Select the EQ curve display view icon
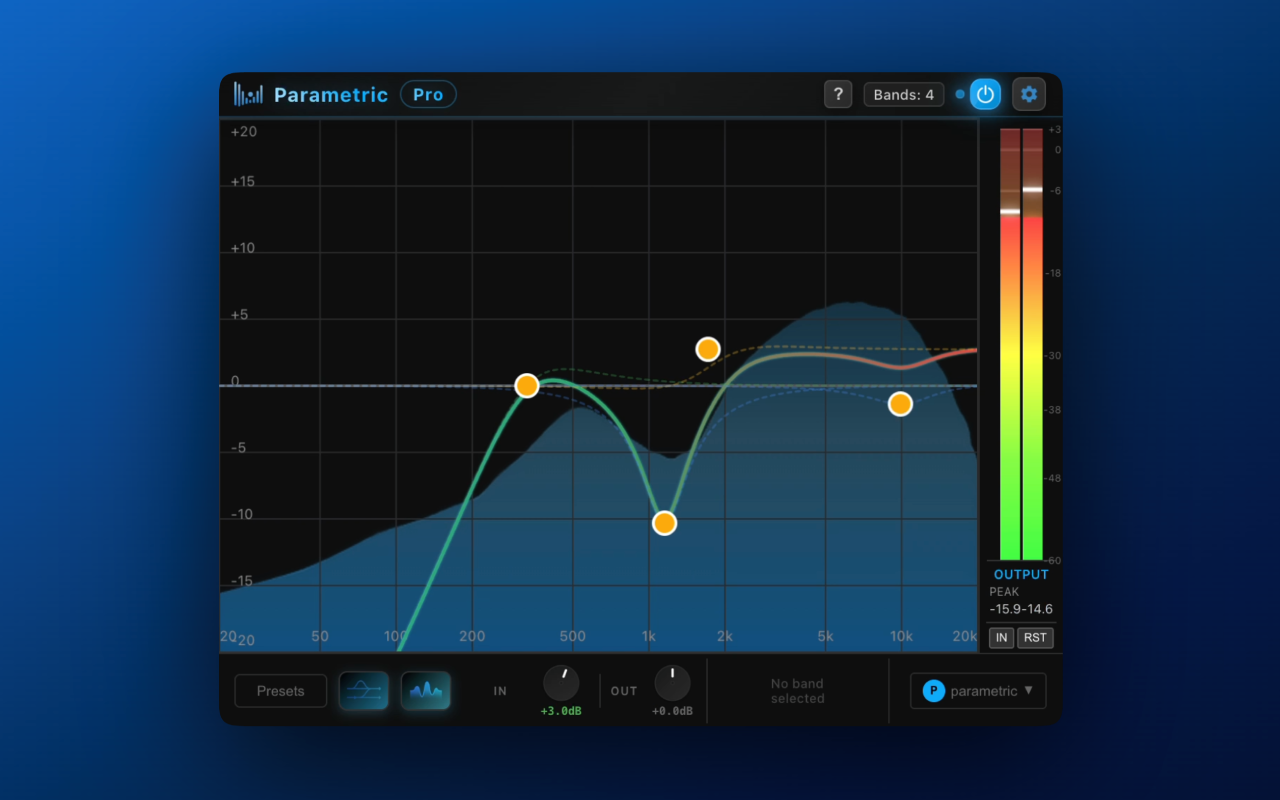This screenshot has height=800, width=1280. pyautogui.click(x=363, y=690)
